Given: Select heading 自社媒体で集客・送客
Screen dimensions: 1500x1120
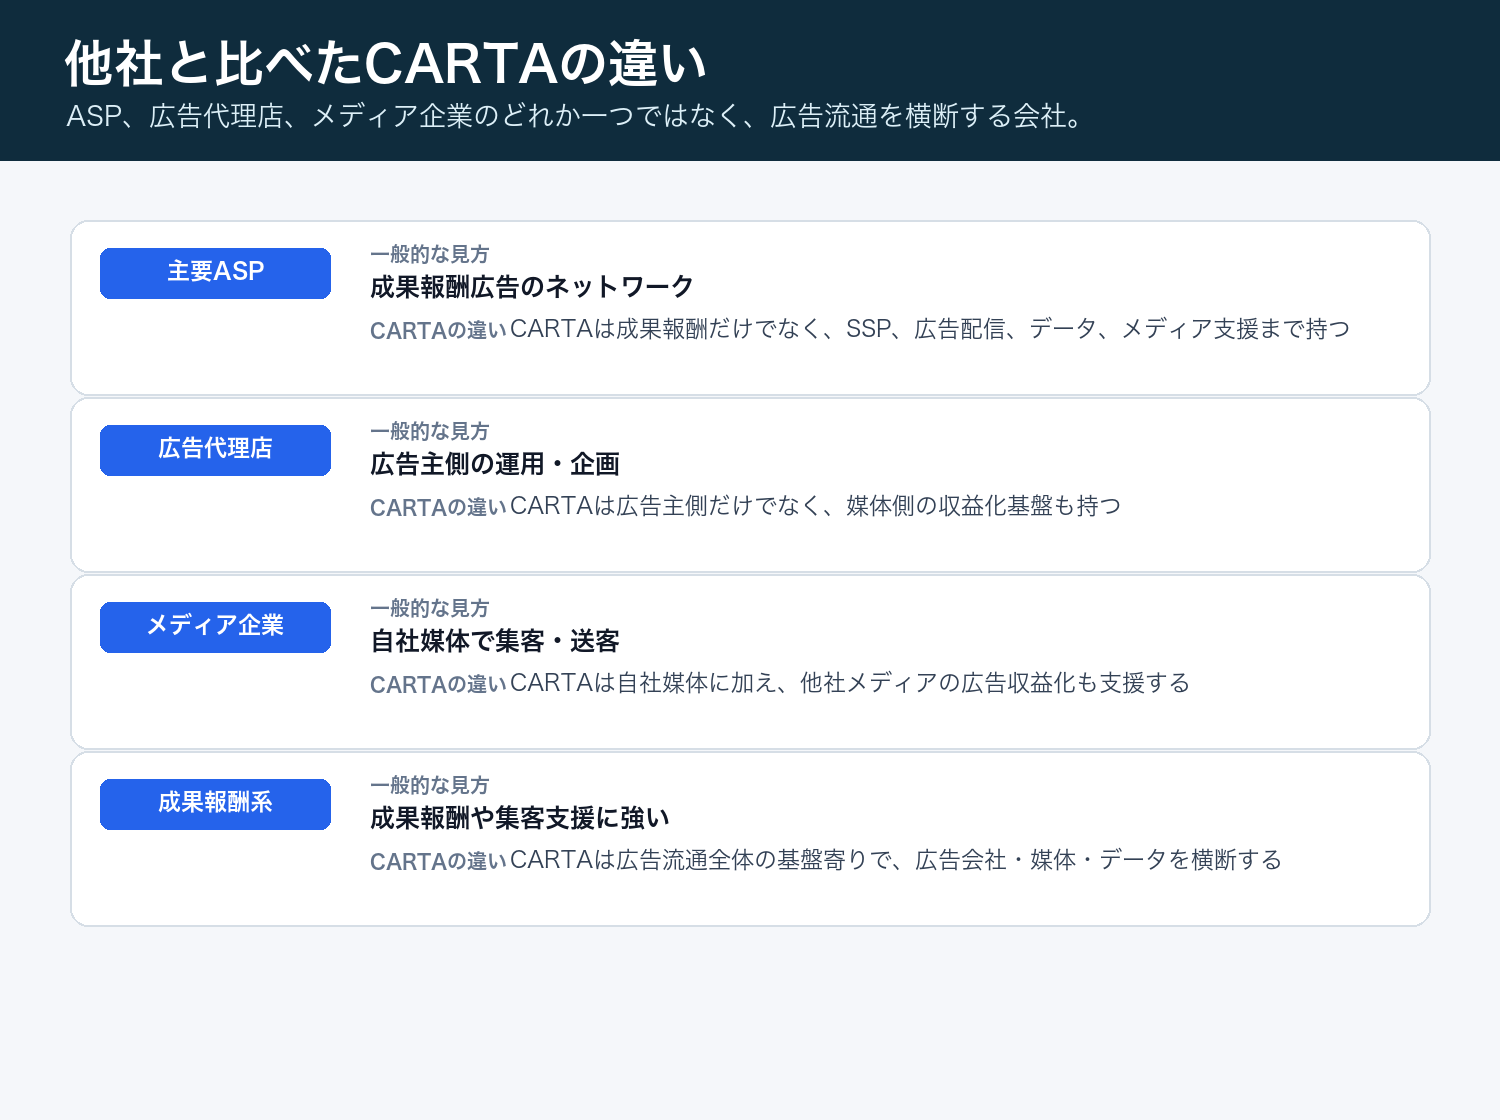Looking at the screenshot, I should tap(495, 641).
